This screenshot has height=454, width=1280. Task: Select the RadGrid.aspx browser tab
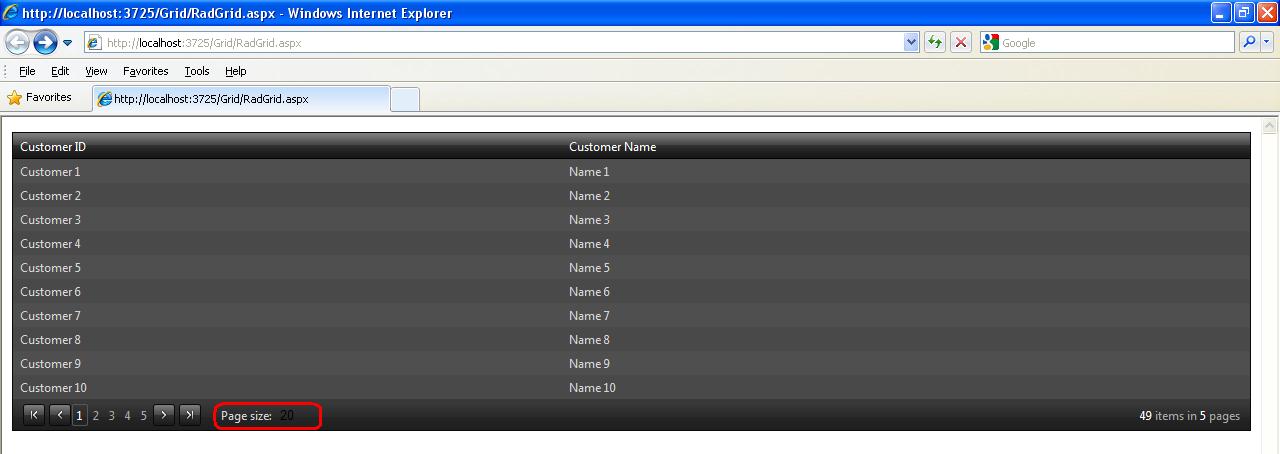point(240,99)
